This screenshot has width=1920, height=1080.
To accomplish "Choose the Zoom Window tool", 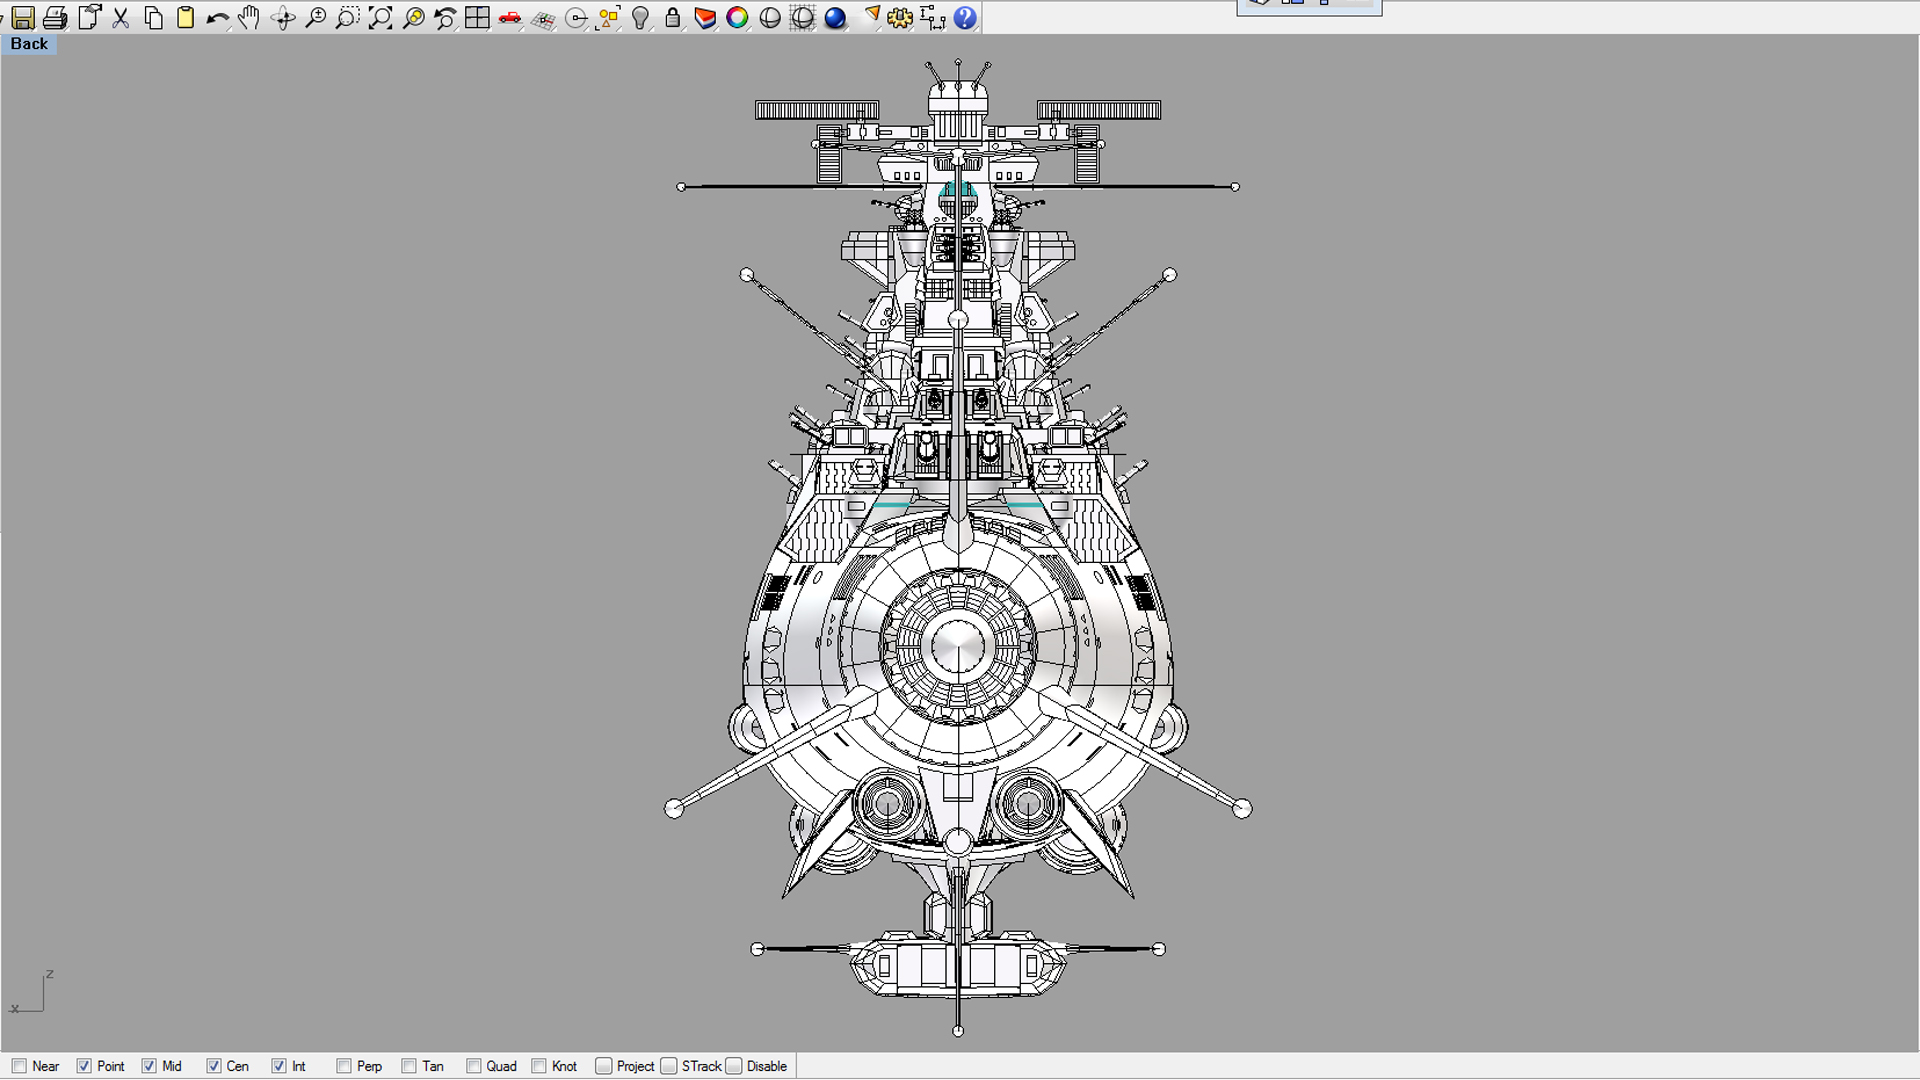I will [x=347, y=18].
